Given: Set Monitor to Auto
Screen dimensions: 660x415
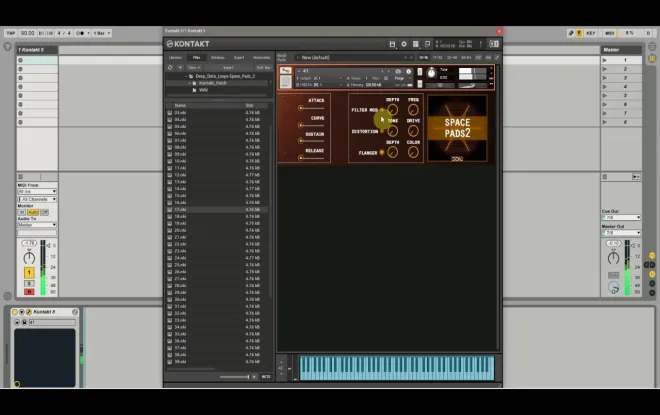Looking at the screenshot, I should tap(33, 212).
